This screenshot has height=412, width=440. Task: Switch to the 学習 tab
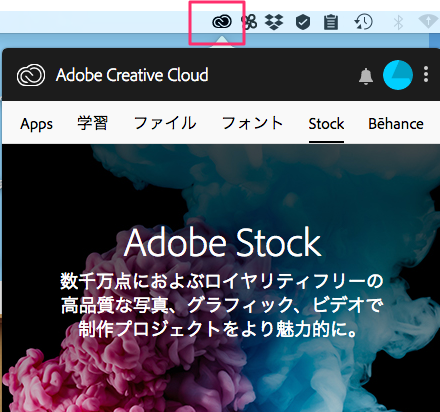(93, 123)
